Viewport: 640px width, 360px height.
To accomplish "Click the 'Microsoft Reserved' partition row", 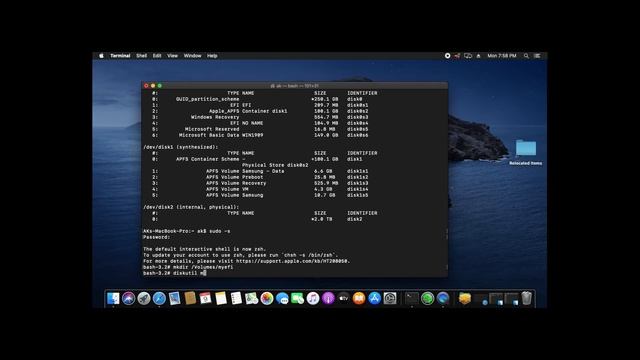I will pyautogui.click(x=260, y=129).
